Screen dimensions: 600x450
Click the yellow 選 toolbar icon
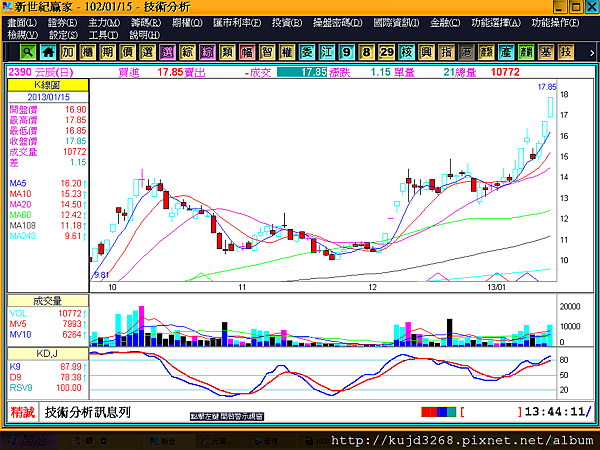pos(147,52)
